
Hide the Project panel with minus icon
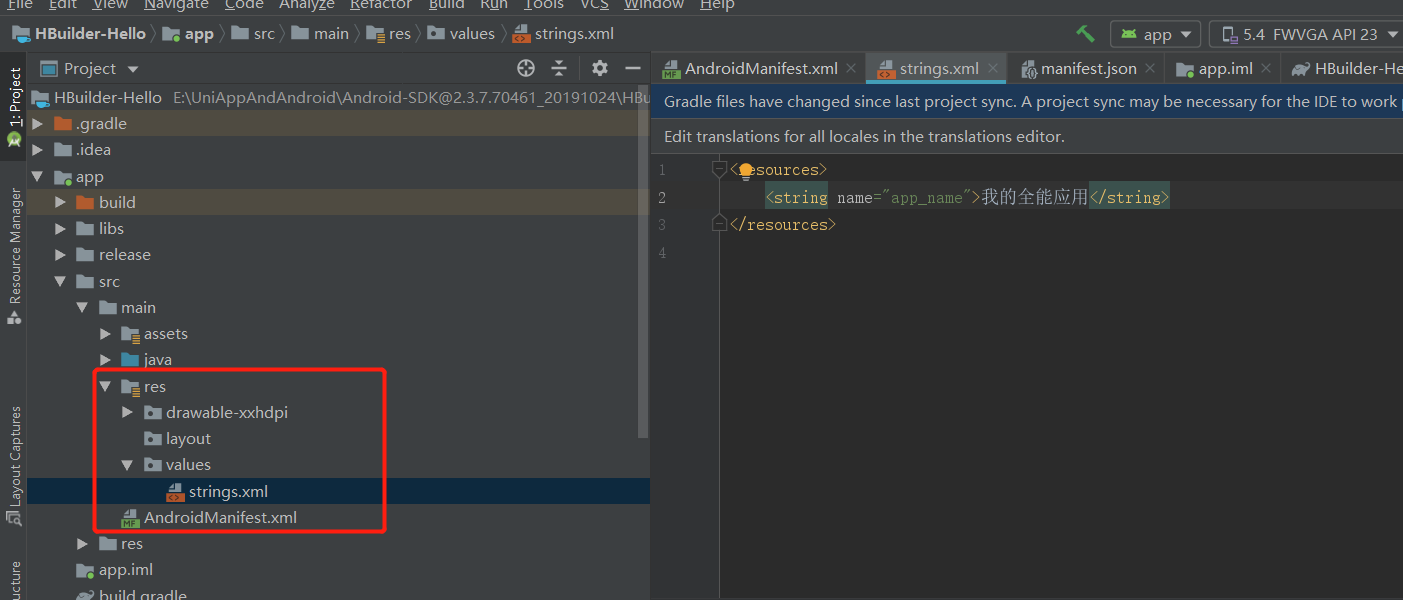pyautogui.click(x=632, y=68)
